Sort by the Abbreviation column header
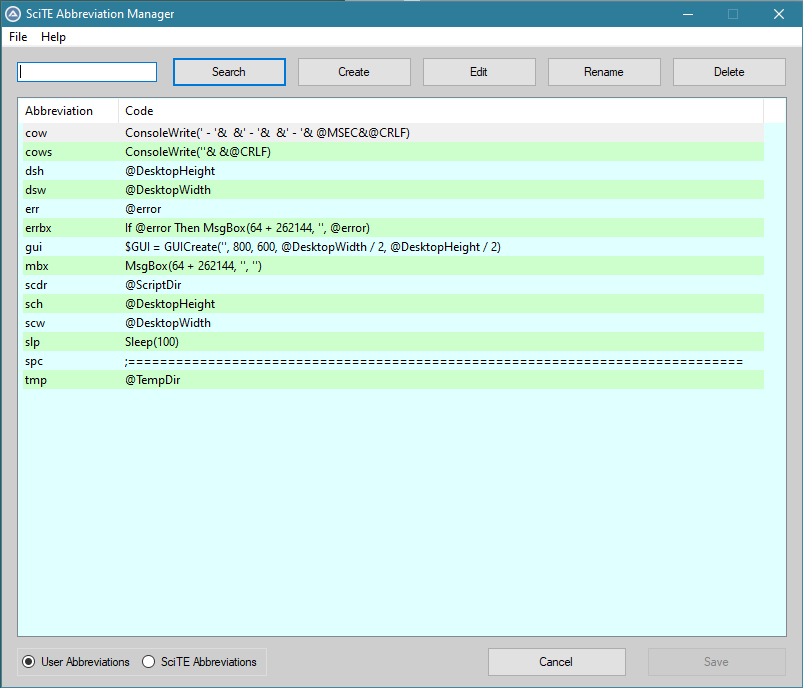 (x=69, y=111)
